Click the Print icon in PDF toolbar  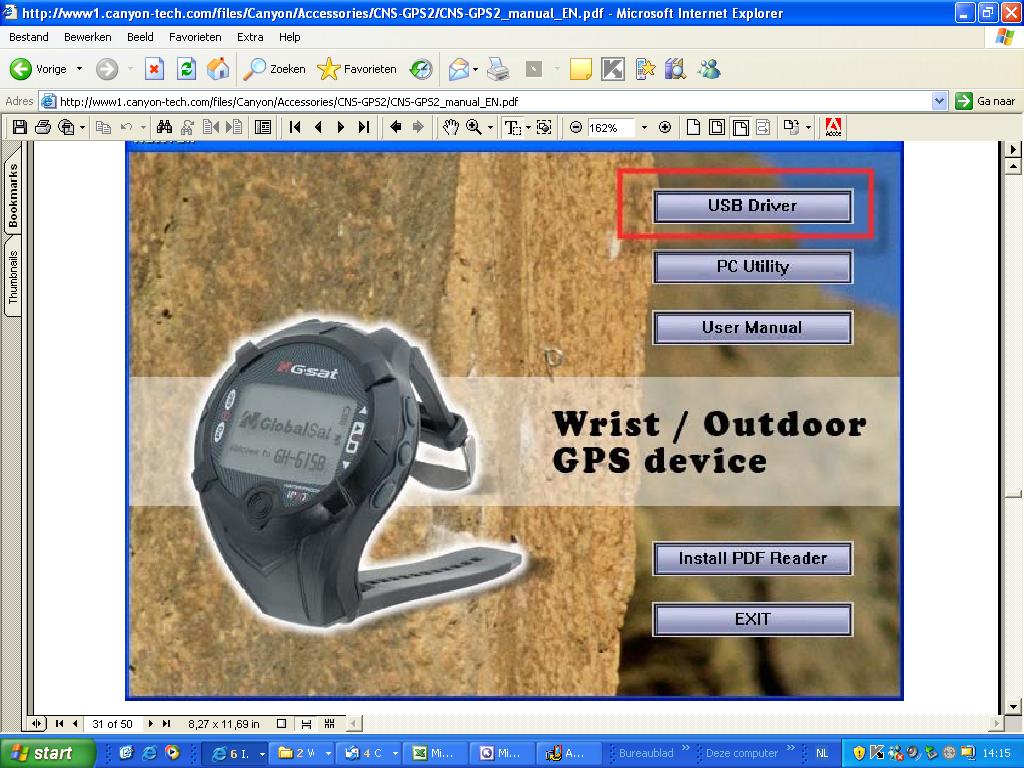(43, 127)
